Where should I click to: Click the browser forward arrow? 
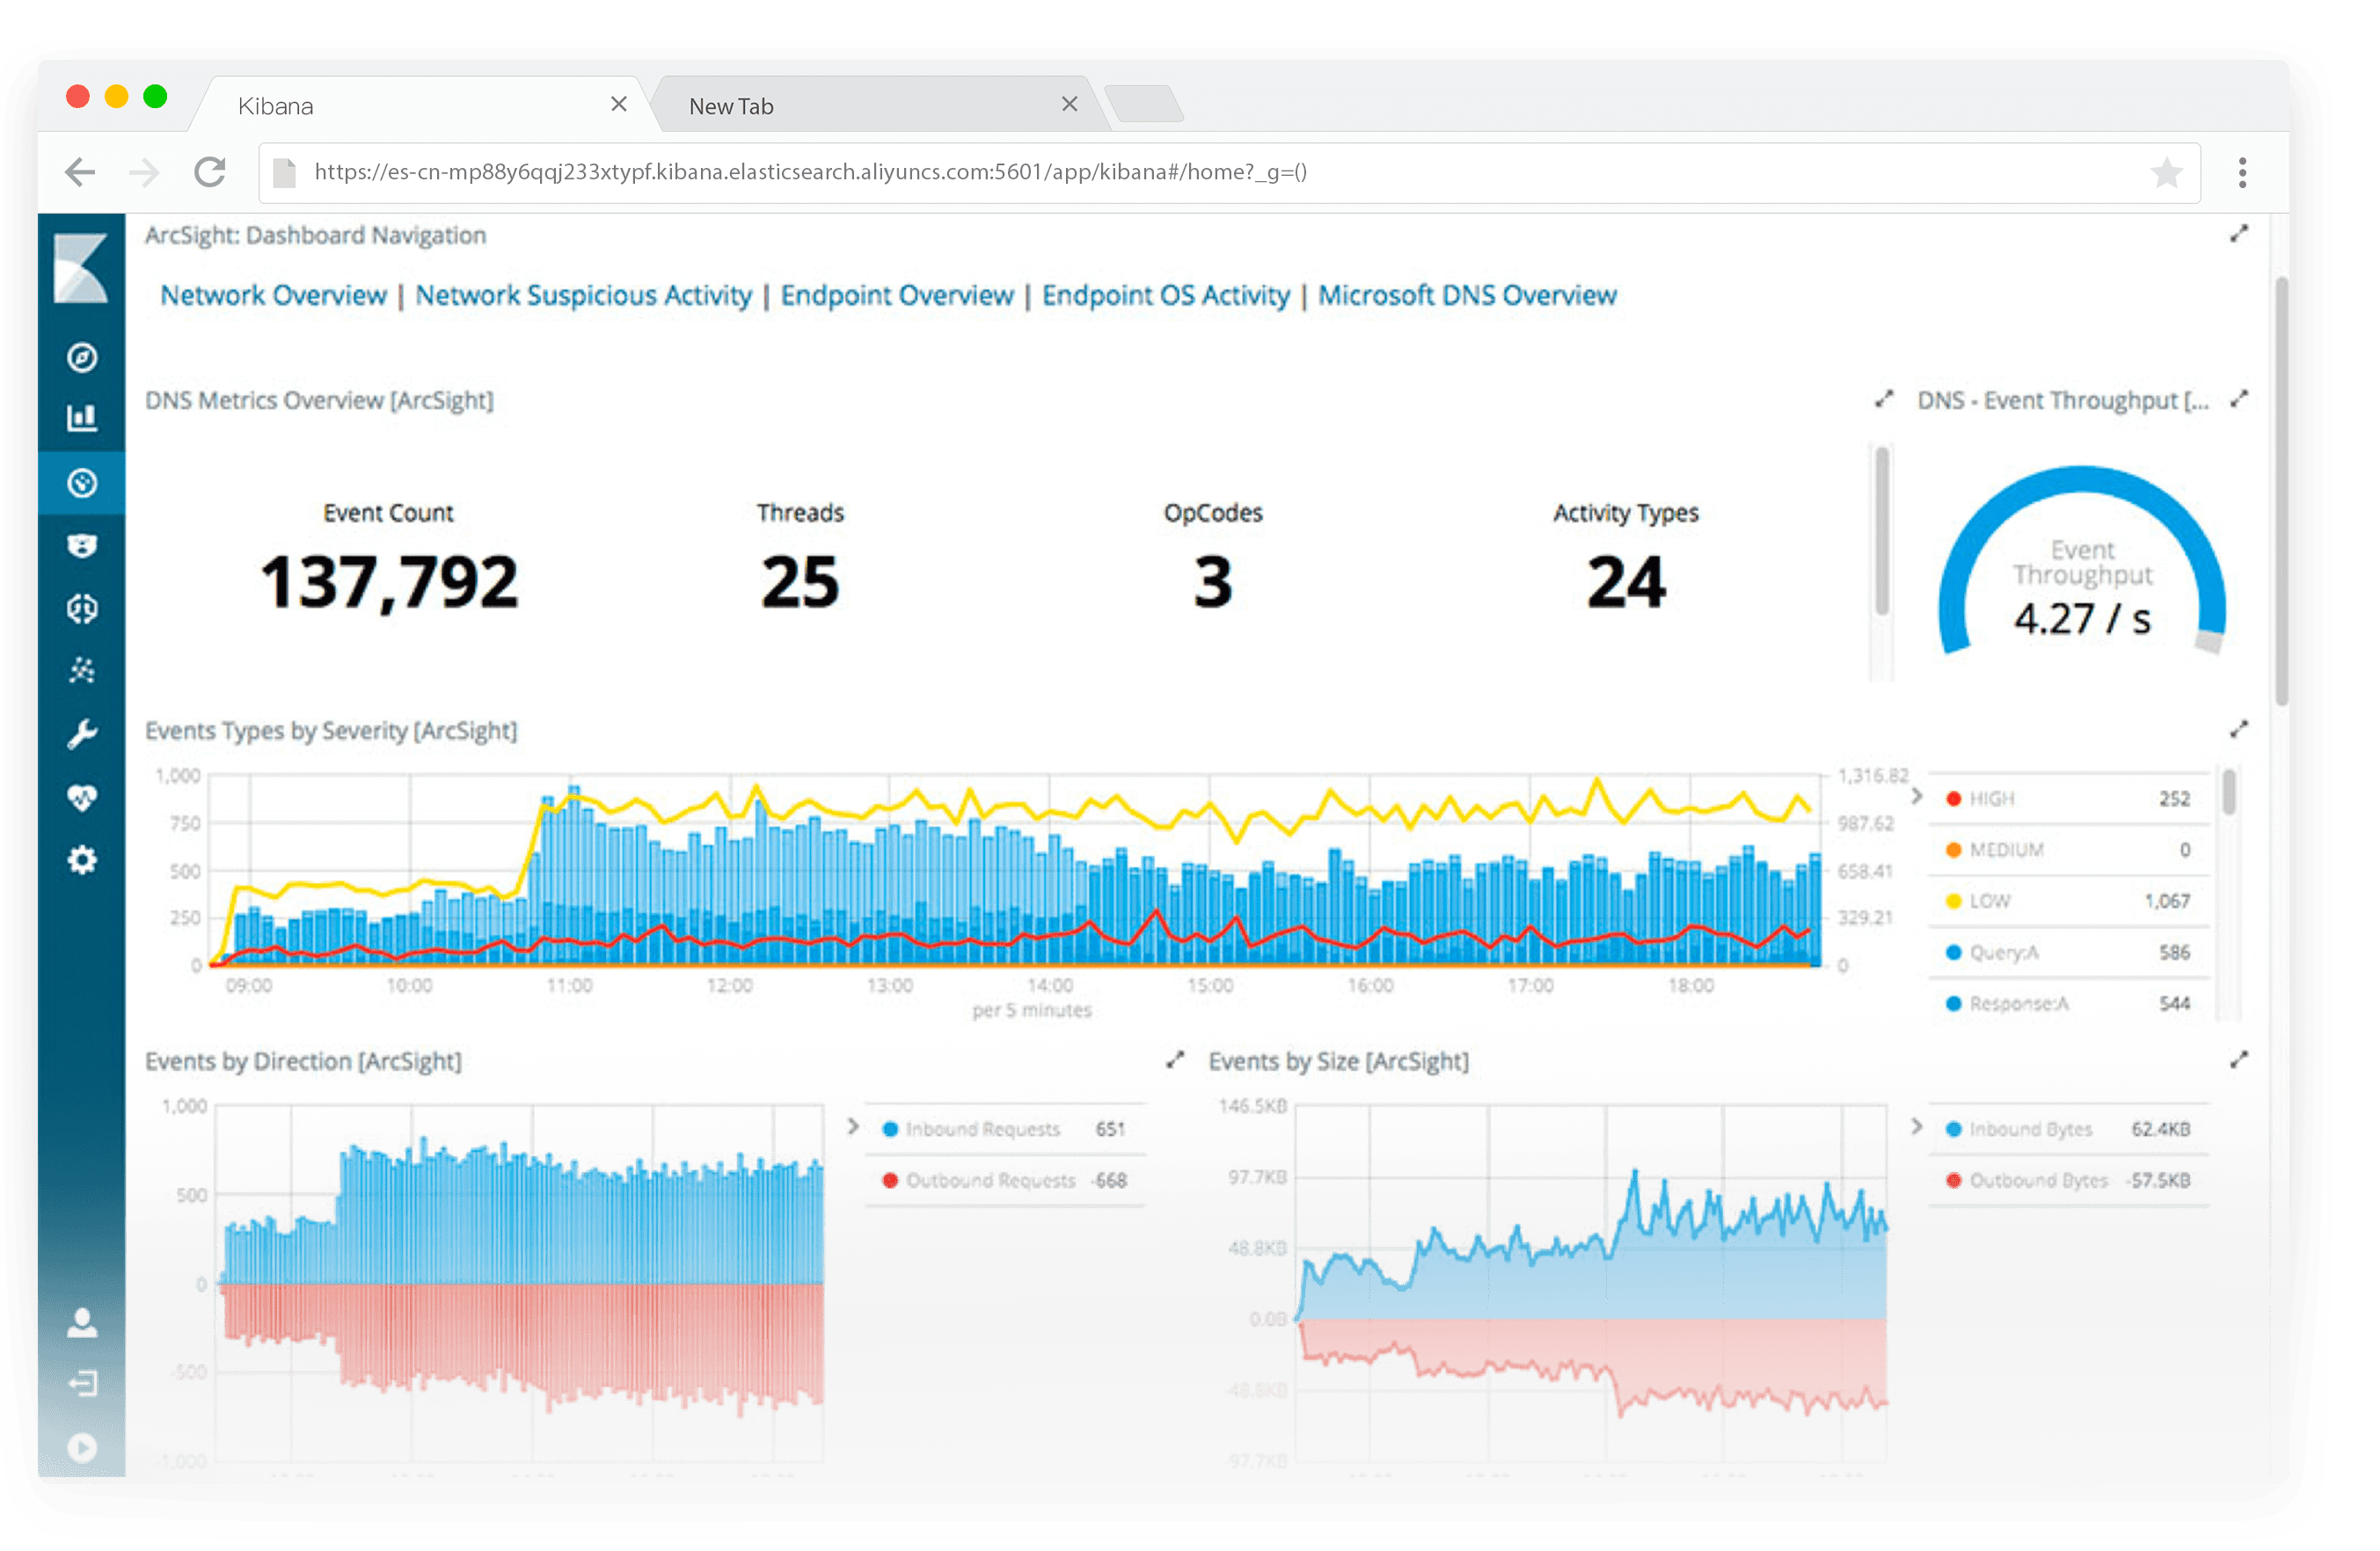(145, 172)
